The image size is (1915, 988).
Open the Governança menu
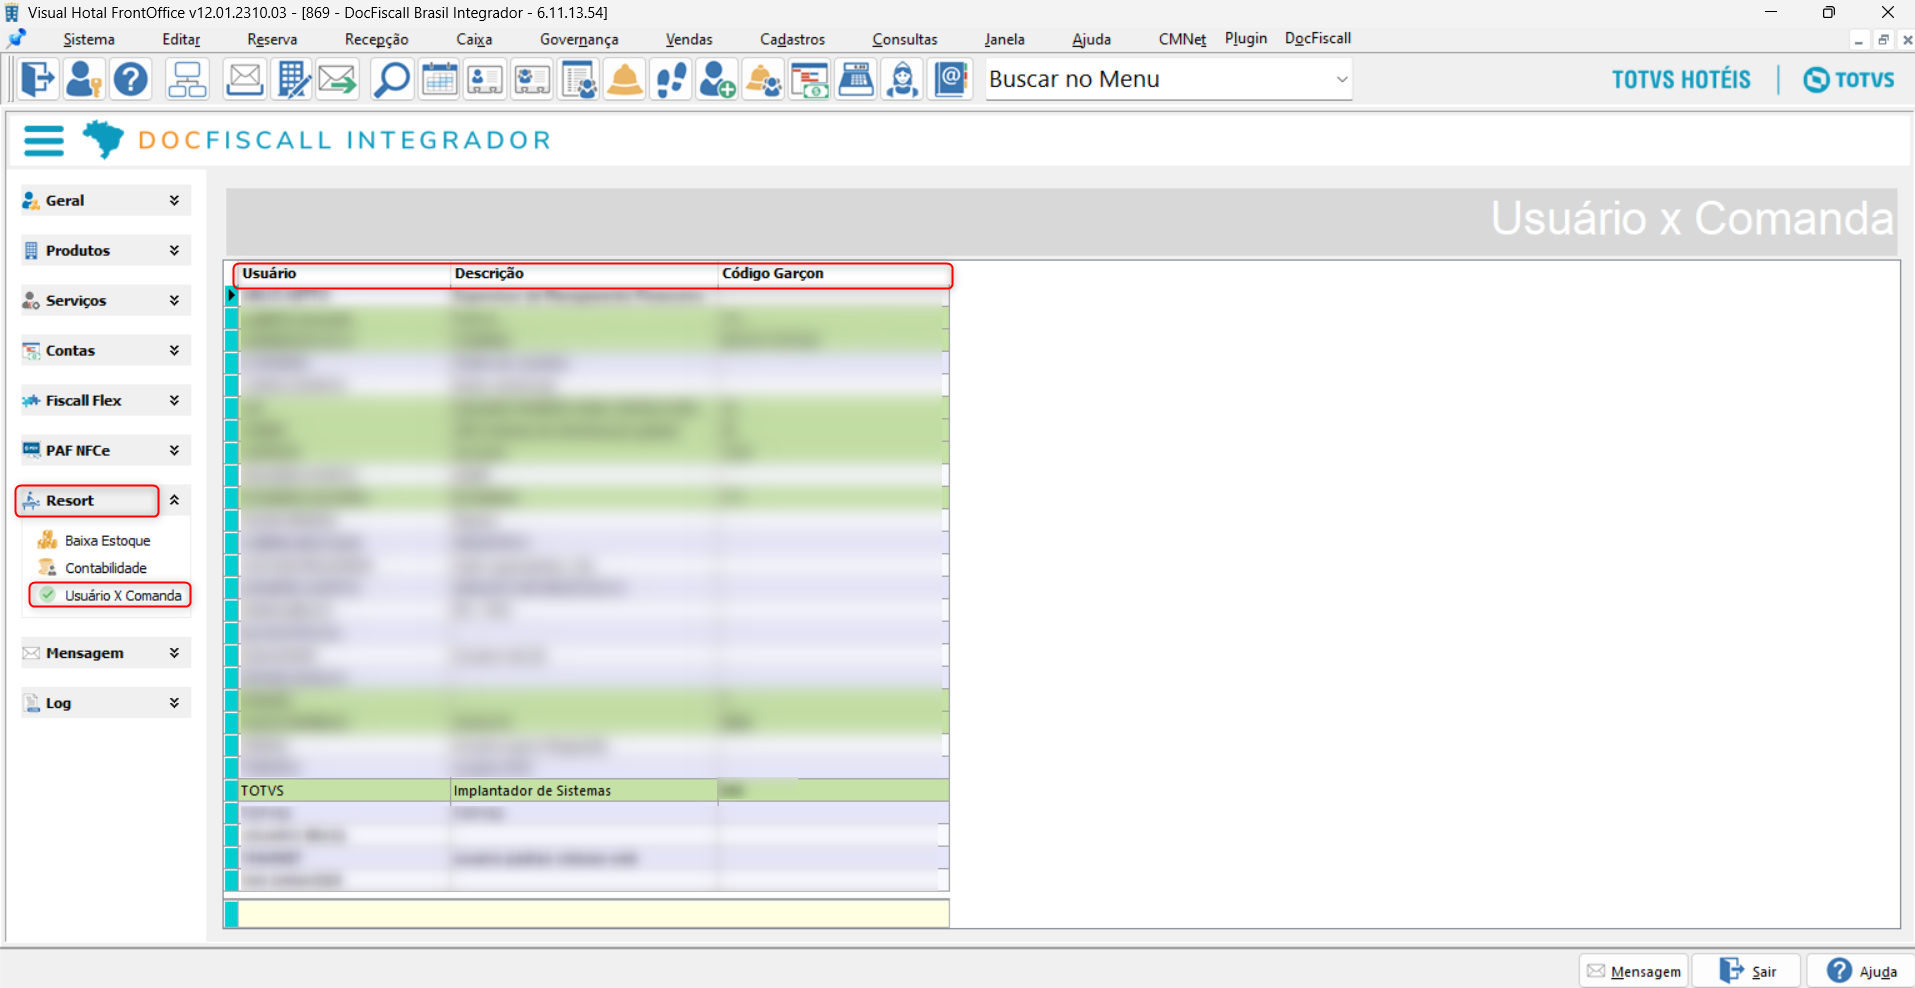click(x=579, y=39)
